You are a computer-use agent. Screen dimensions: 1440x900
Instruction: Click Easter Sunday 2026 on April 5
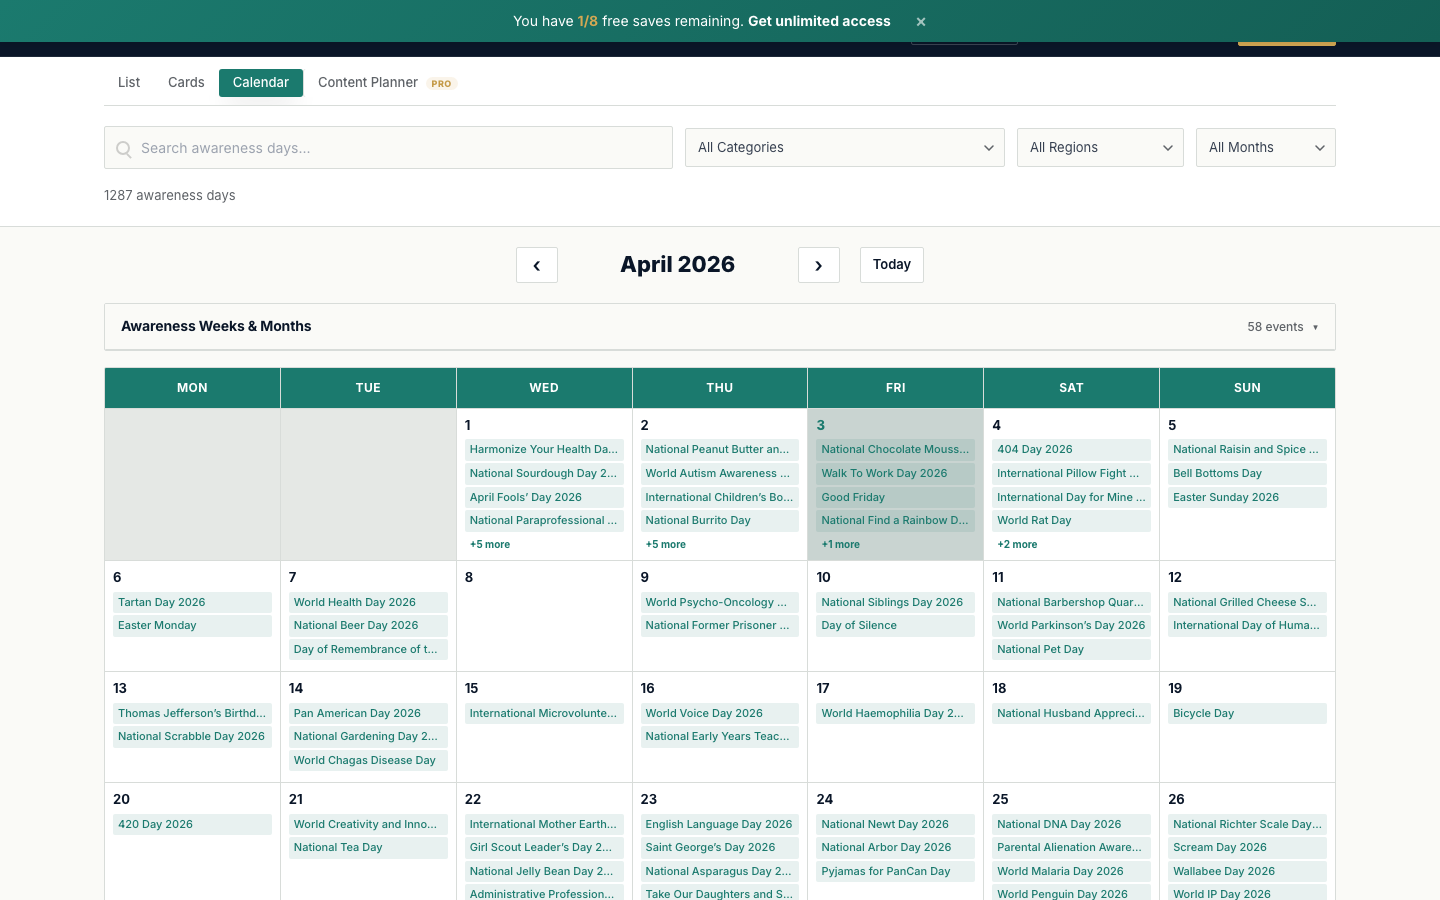[x=1226, y=497]
